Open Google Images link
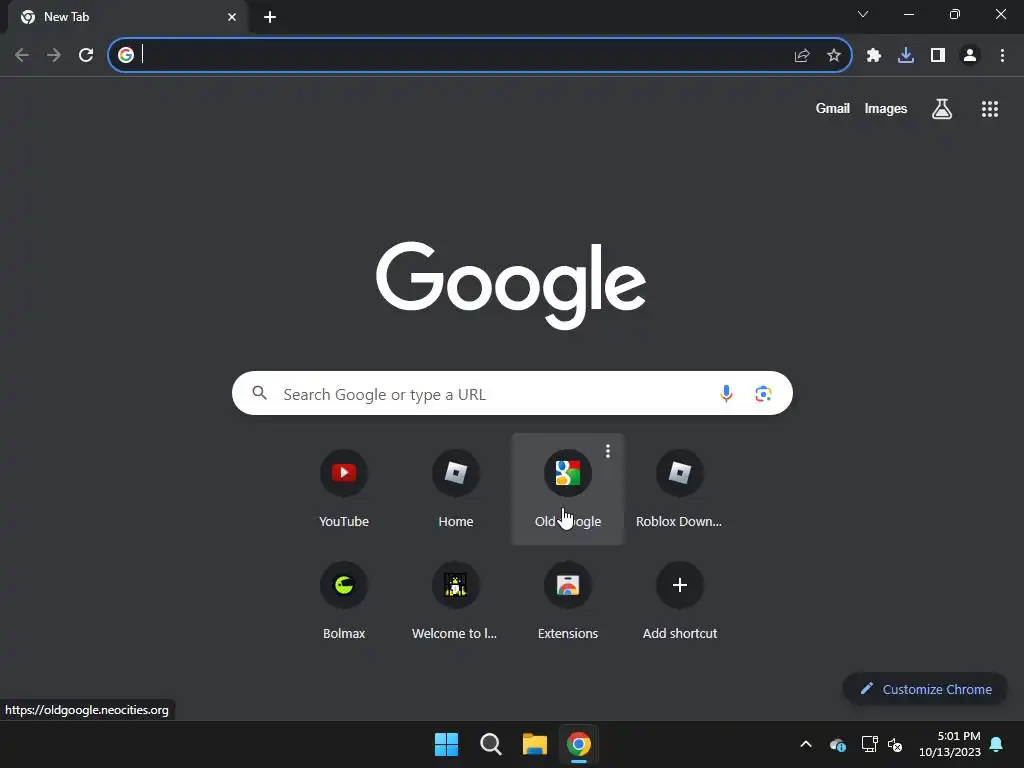The image size is (1024, 768). pos(886,108)
